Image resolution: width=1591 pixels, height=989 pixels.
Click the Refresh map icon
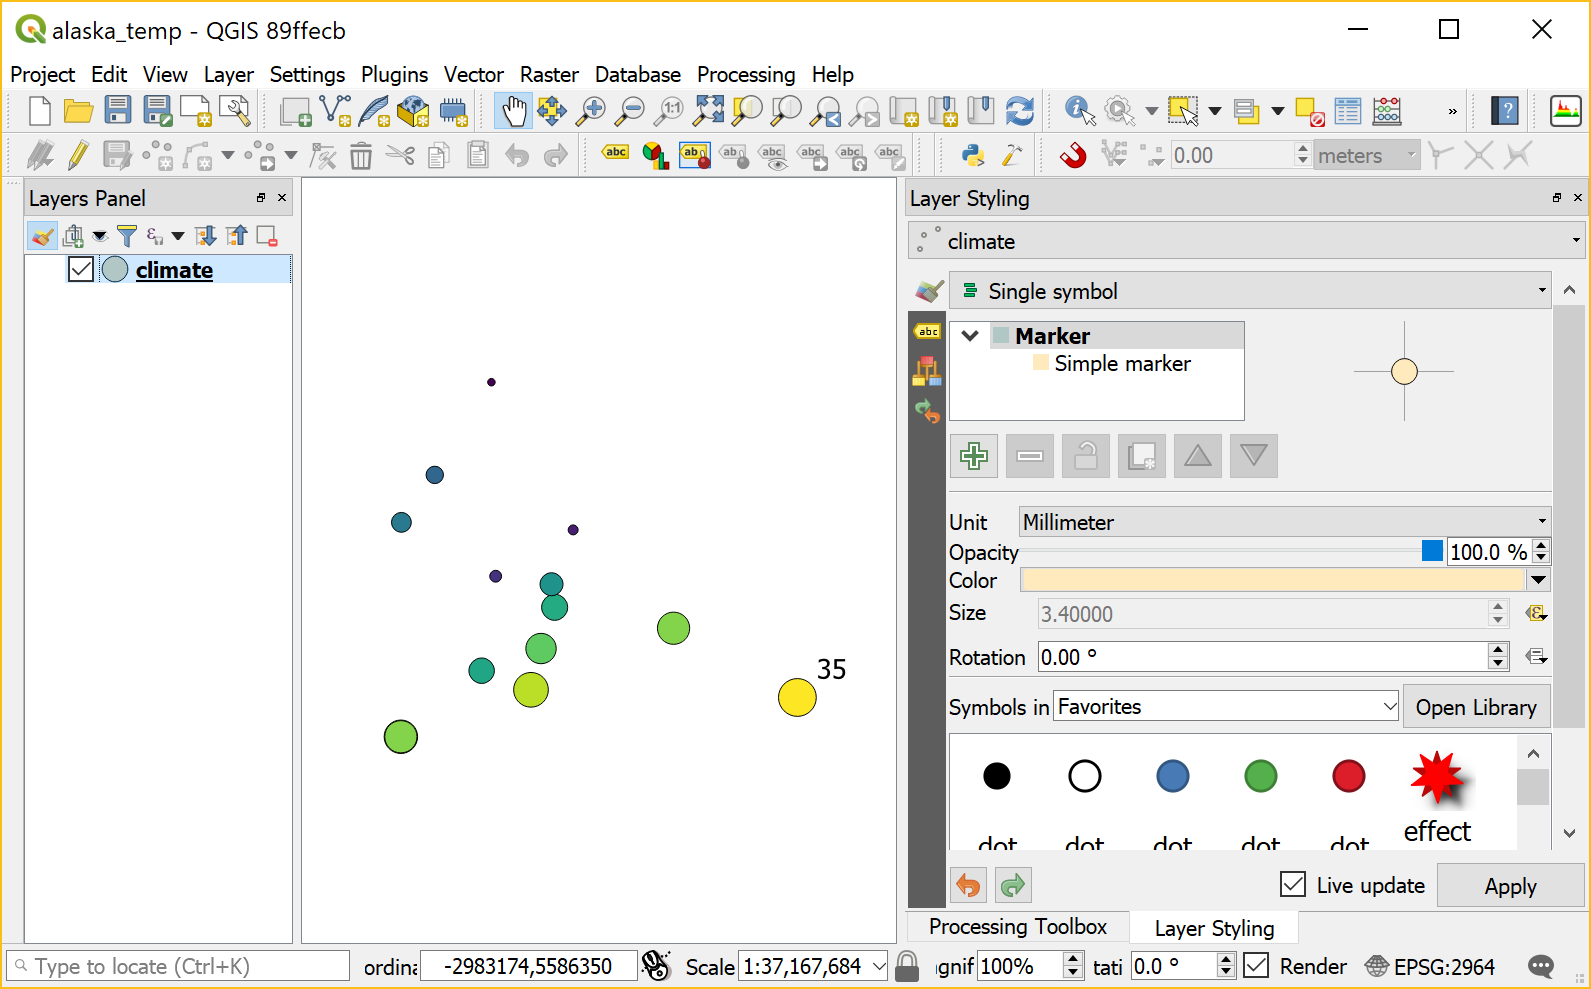click(x=1019, y=111)
